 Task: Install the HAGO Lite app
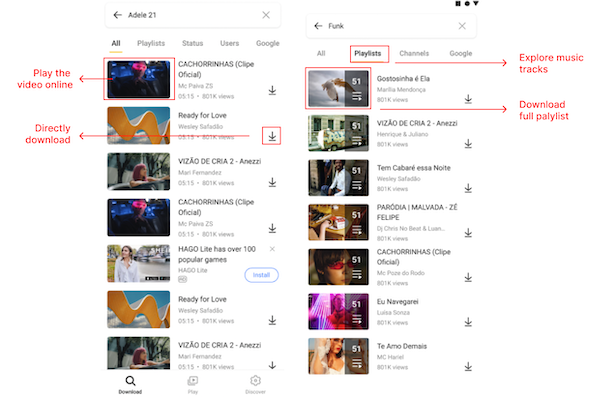click(x=261, y=275)
